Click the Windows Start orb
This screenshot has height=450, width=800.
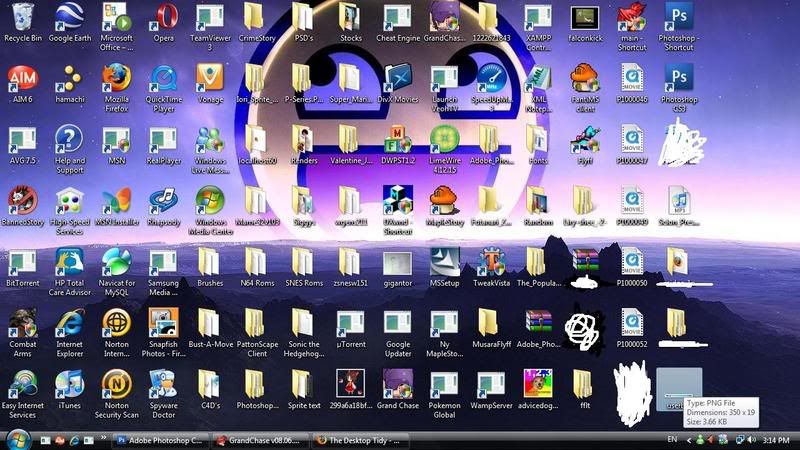17,438
